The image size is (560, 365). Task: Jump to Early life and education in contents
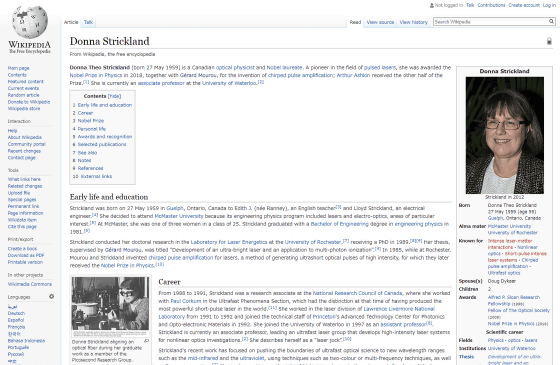pos(105,105)
